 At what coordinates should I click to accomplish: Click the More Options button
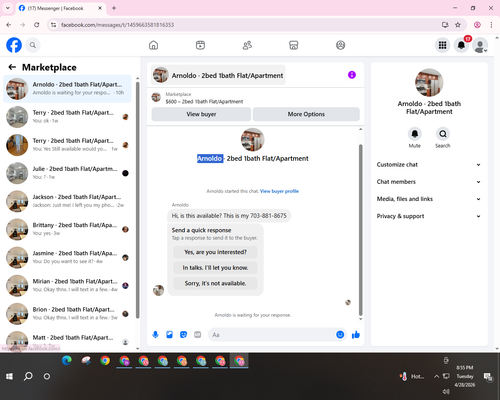(306, 114)
